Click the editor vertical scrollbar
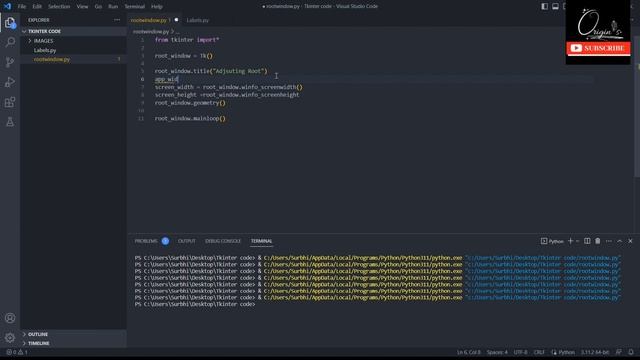The image size is (640, 360). click(637, 106)
